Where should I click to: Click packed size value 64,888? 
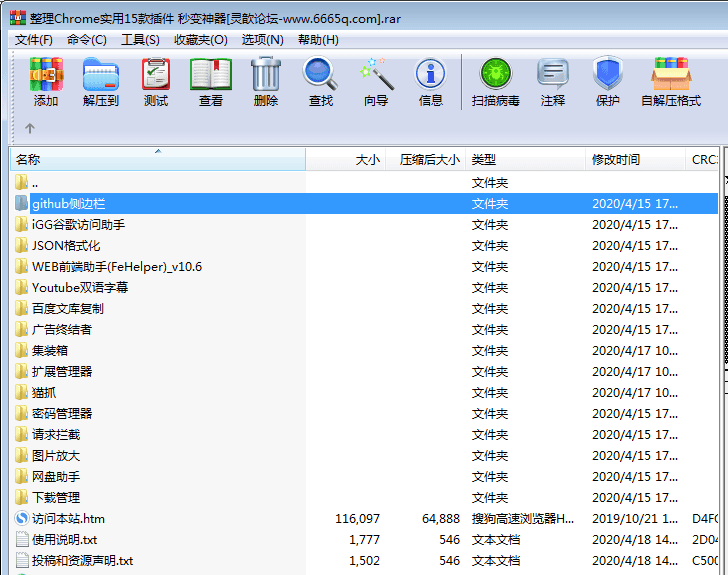pos(441,518)
